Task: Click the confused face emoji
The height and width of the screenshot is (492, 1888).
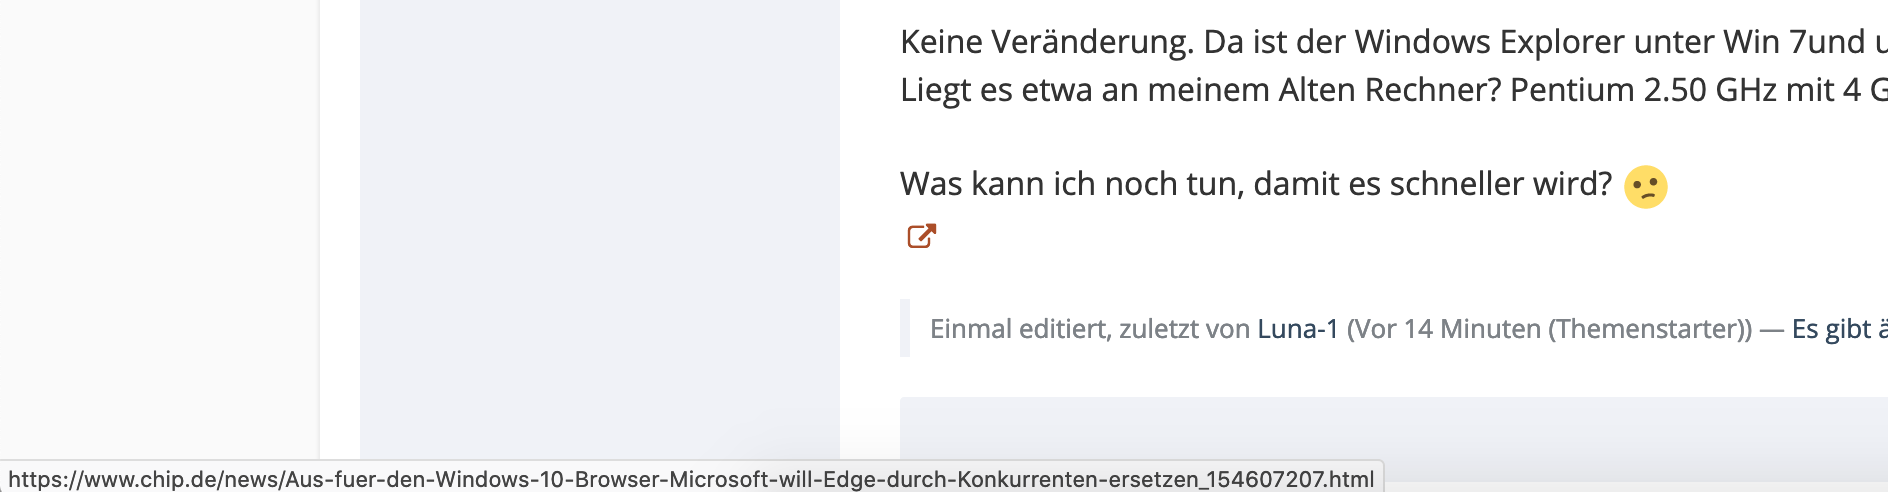Action: pos(1645,186)
